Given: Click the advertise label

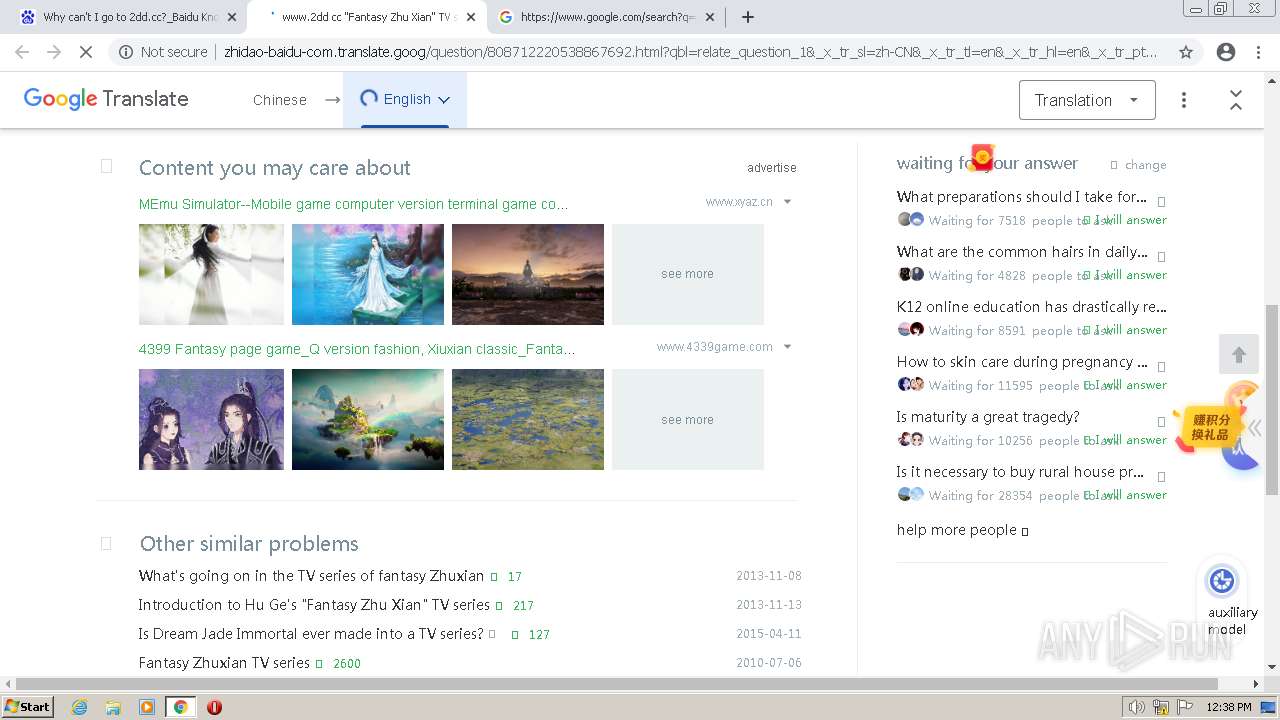Looking at the screenshot, I should coord(772,168).
